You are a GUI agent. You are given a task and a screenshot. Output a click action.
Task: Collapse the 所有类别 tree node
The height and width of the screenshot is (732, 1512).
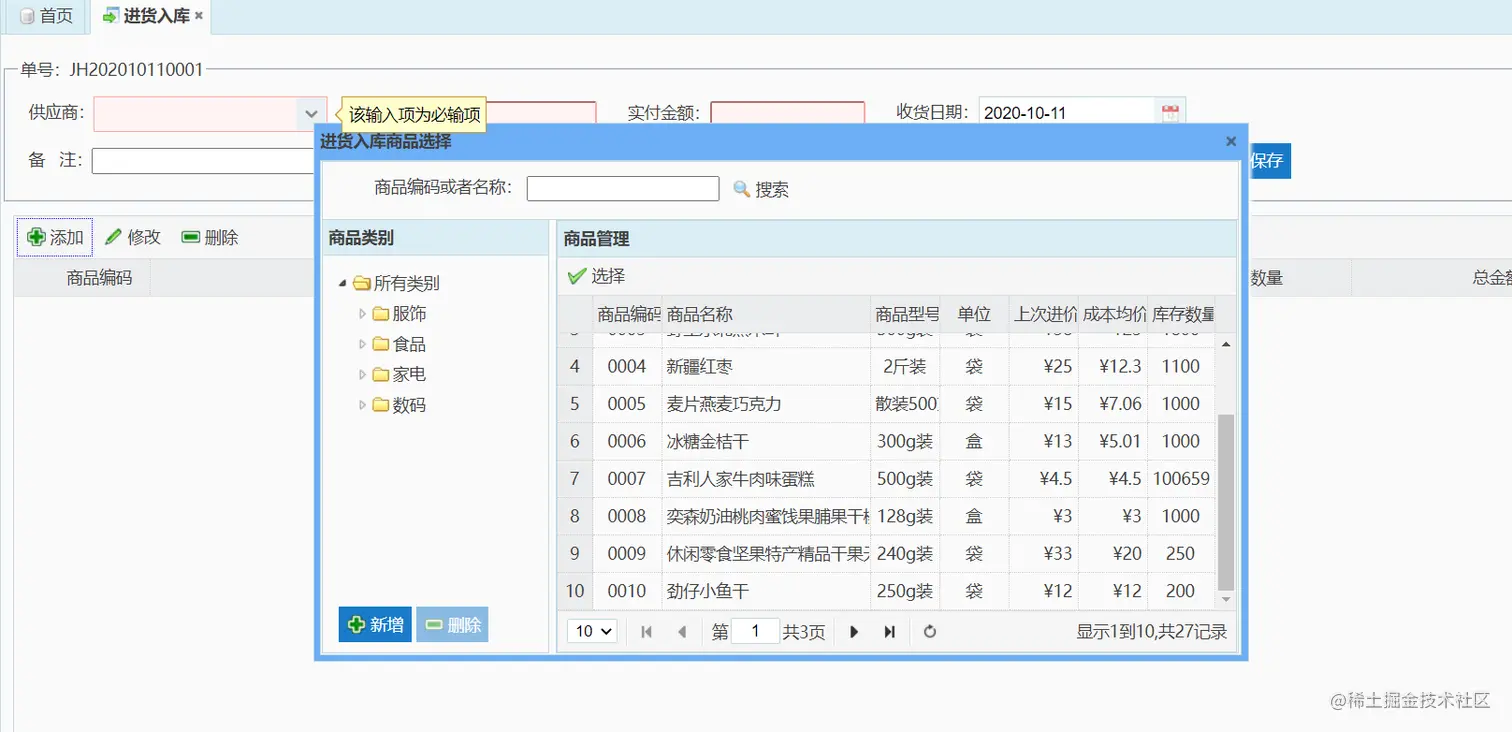343,283
